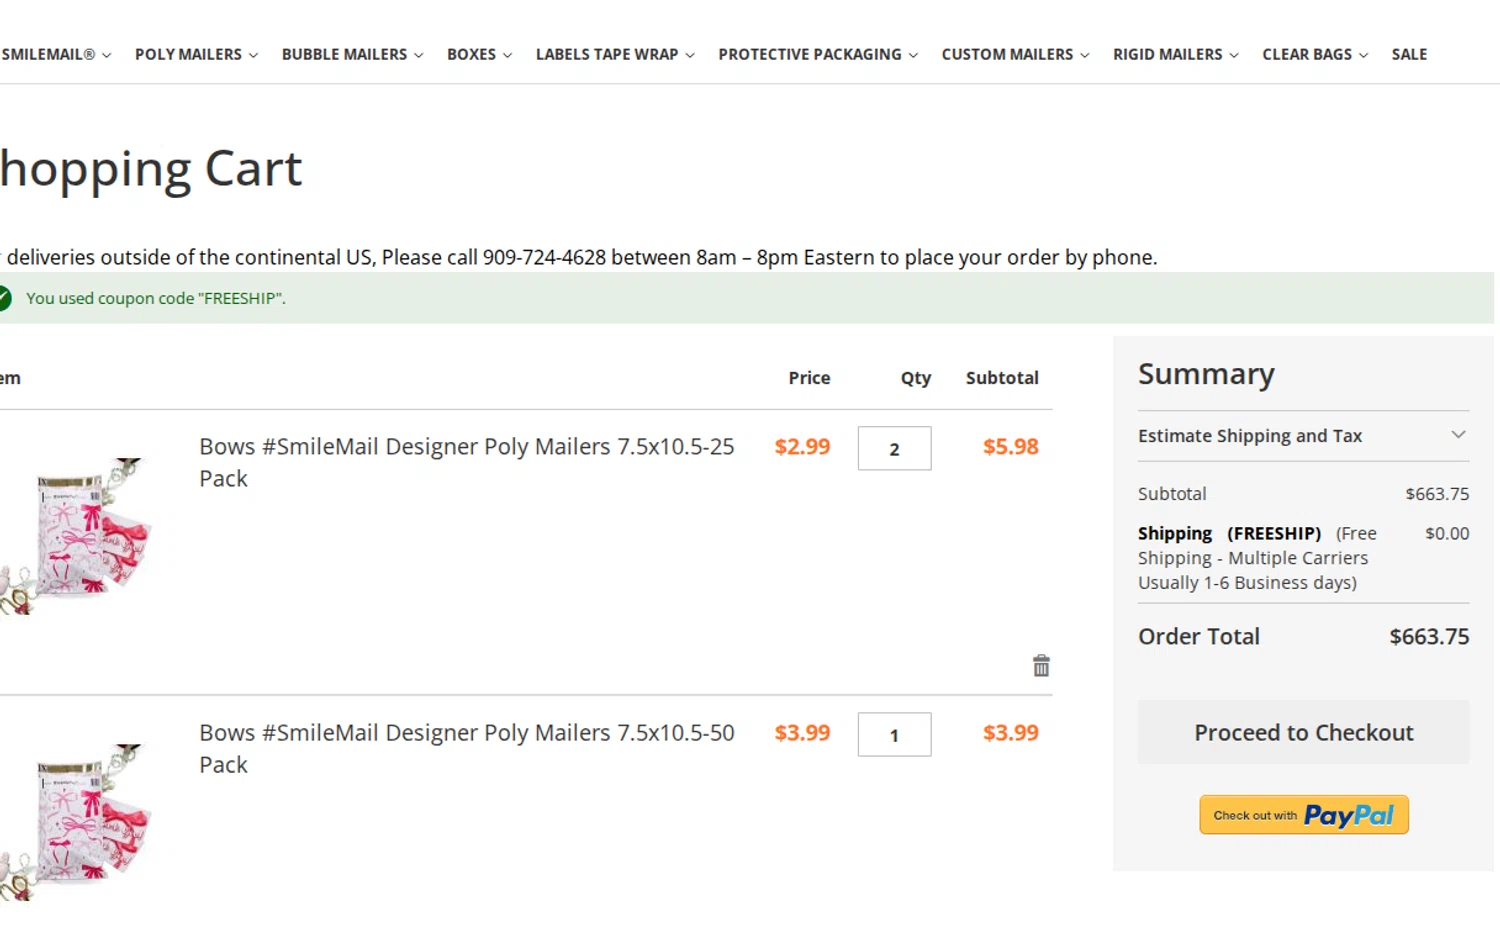Expand the Boxes menu
Image resolution: width=1500 pixels, height=936 pixels.
click(x=479, y=54)
